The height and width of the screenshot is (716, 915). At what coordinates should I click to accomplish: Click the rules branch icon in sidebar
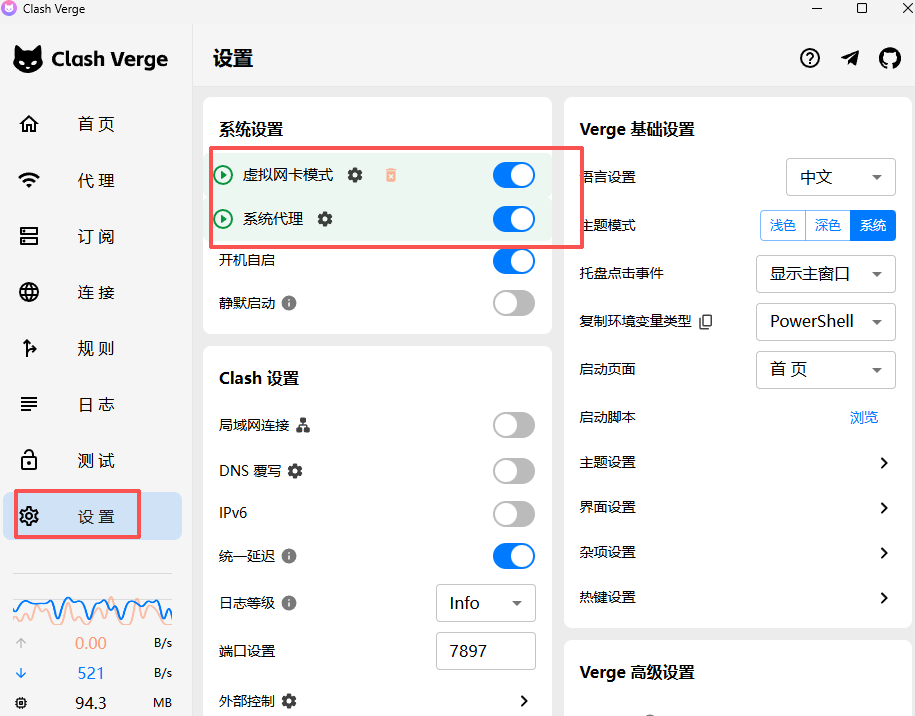(x=29, y=348)
